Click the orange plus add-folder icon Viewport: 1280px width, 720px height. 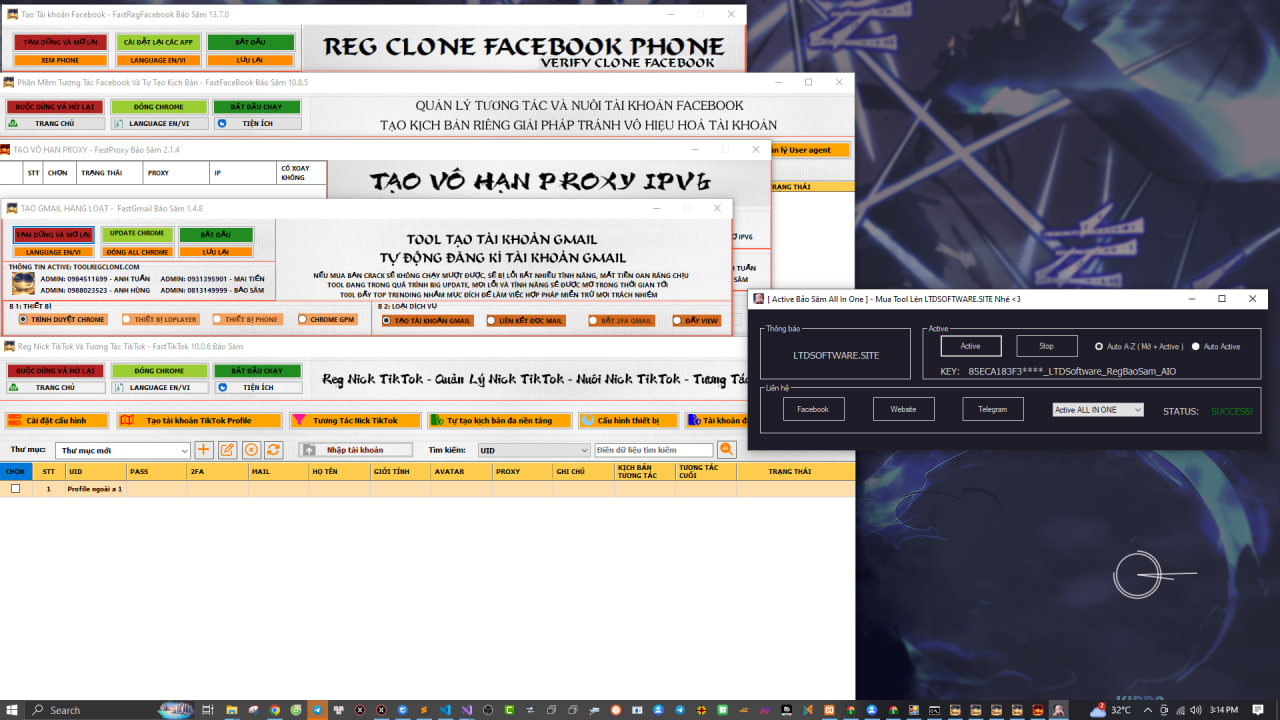[x=204, y=450]
